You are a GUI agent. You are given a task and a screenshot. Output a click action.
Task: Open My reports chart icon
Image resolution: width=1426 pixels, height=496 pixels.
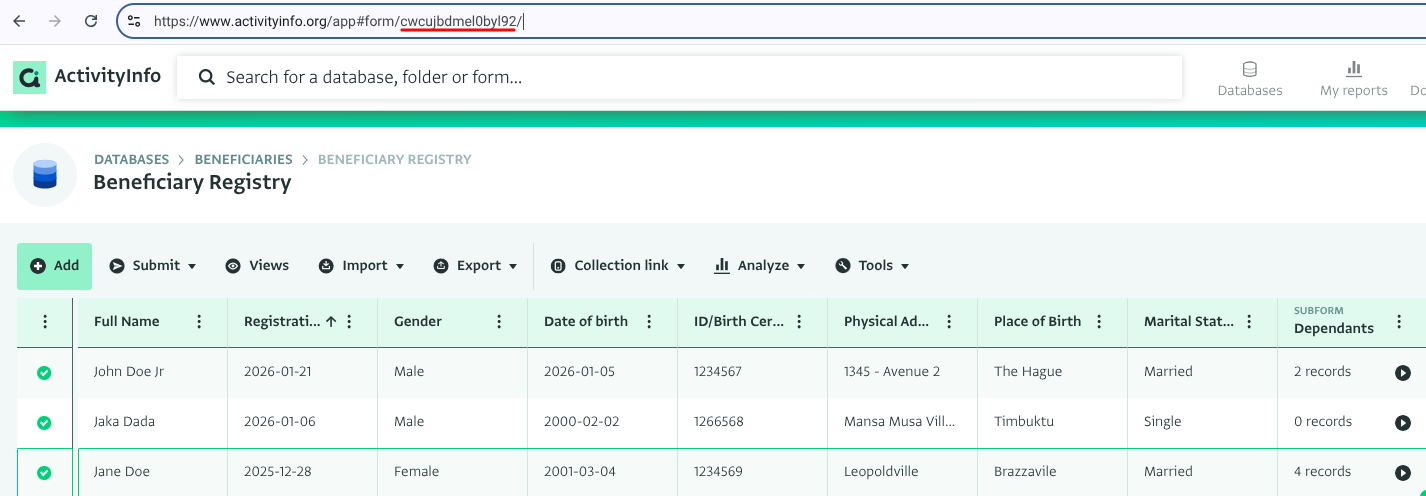1353,69
